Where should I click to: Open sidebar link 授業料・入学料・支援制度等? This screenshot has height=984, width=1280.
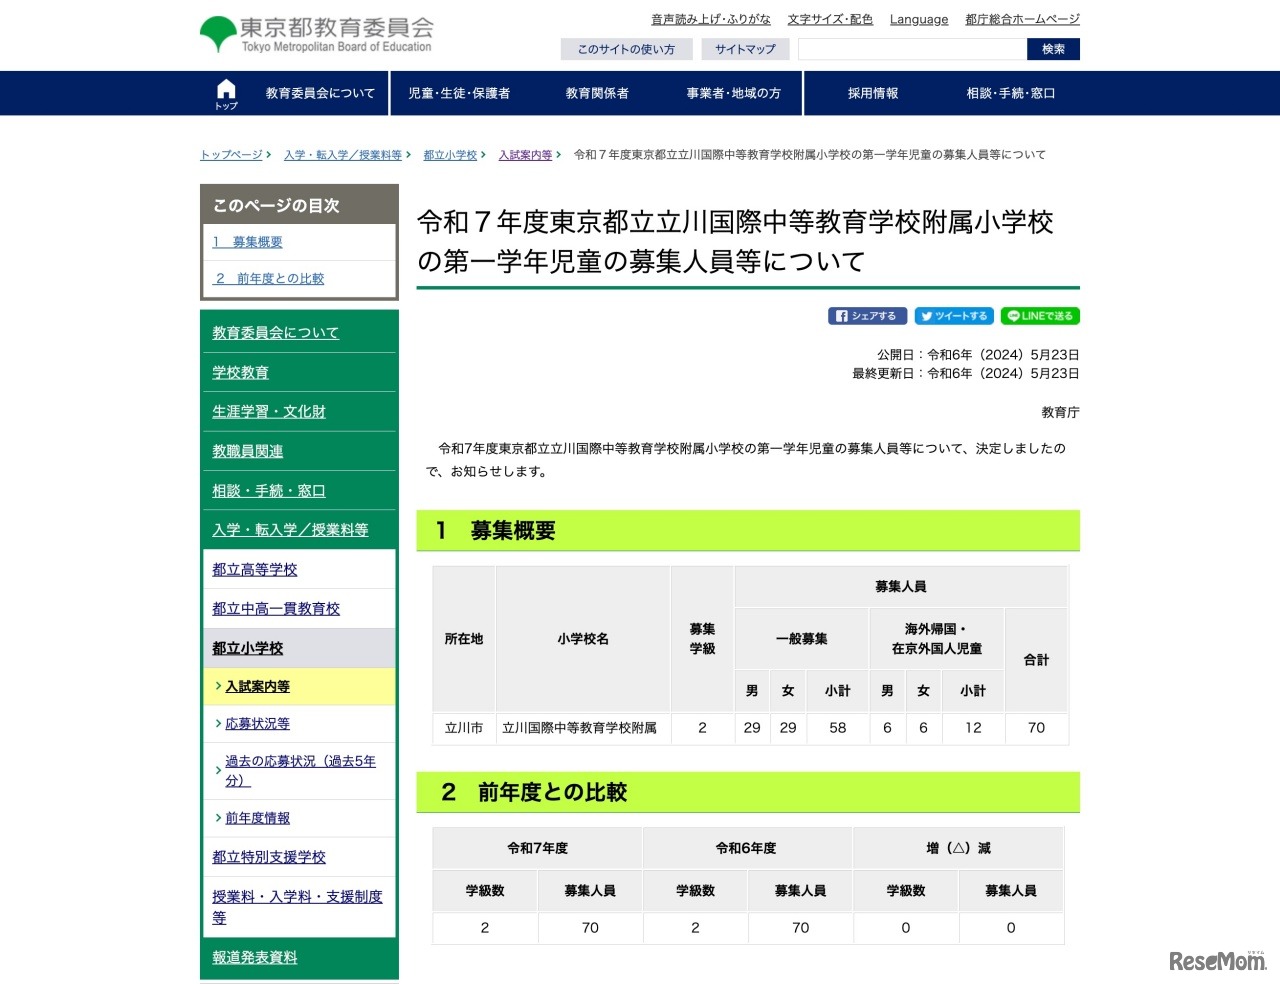pos(297,907)
